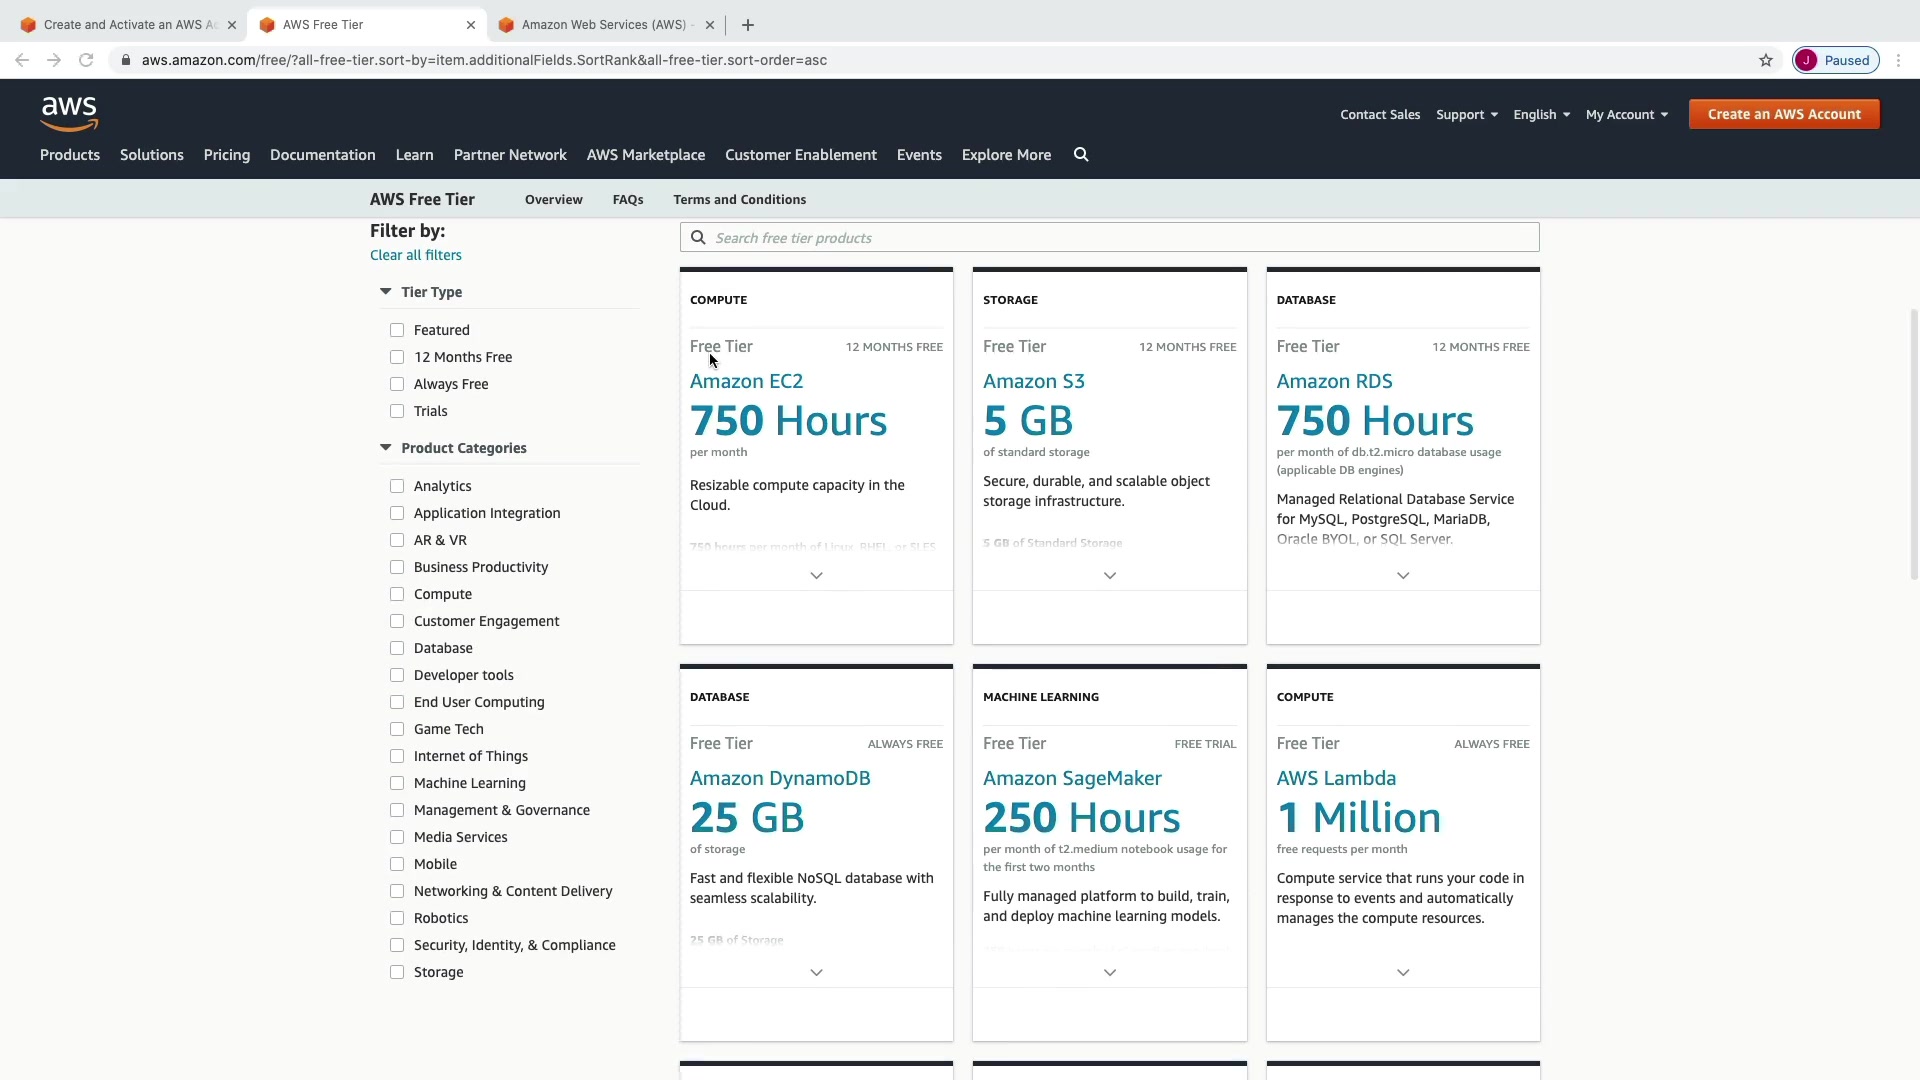Click the Clear all filters link
Image resolution: width=1920 pixels, height=1080 pixels.
tap(416, 255)
